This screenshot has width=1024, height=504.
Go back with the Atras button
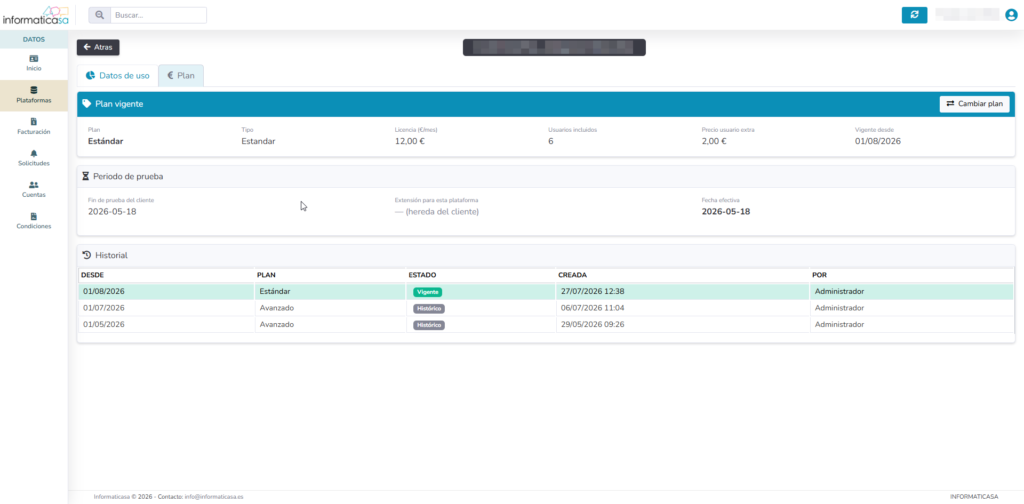click(x=98, y=47)
